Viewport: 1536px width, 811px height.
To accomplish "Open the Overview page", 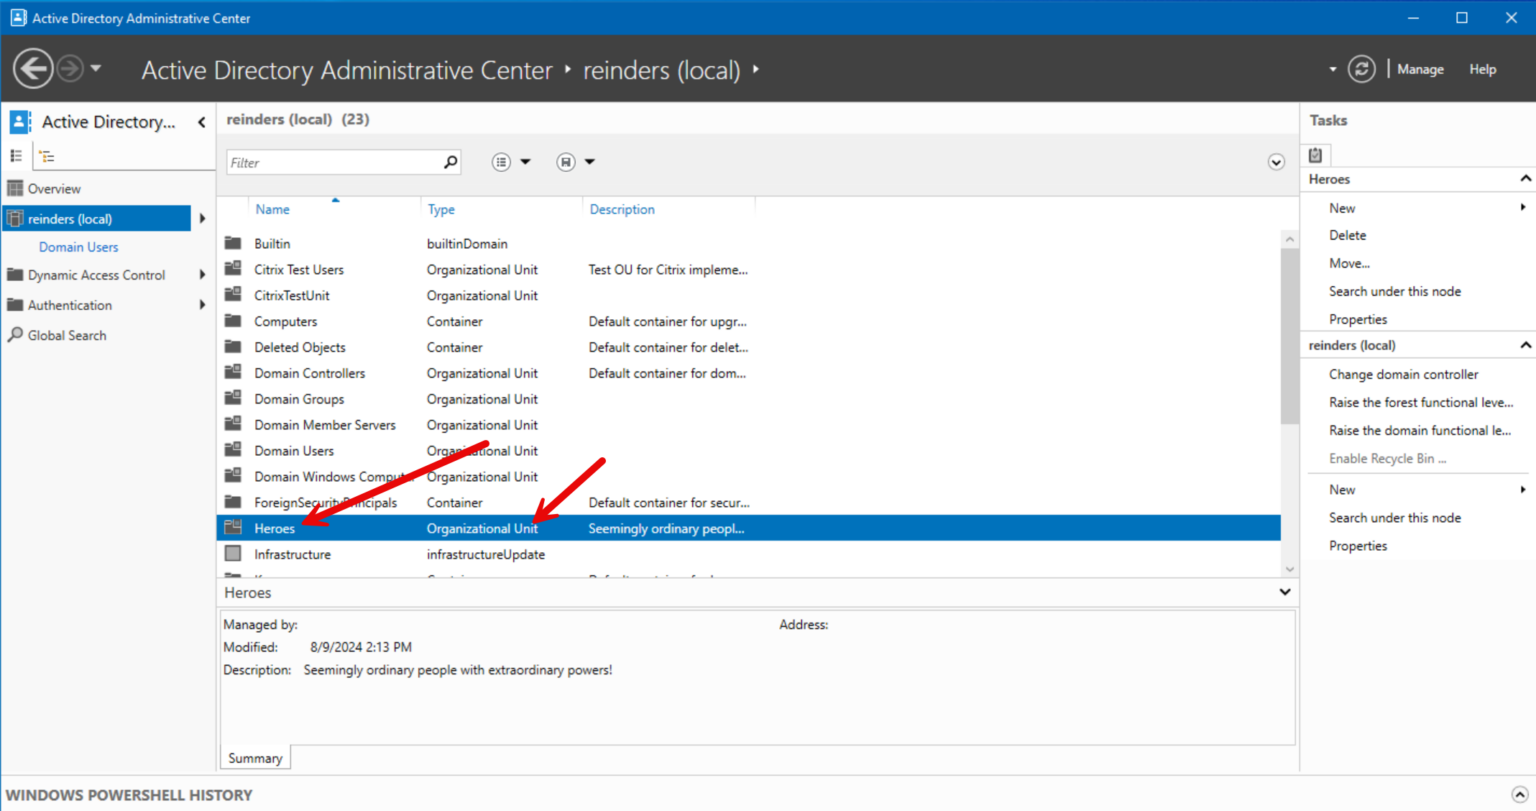I will pos(55,188).
